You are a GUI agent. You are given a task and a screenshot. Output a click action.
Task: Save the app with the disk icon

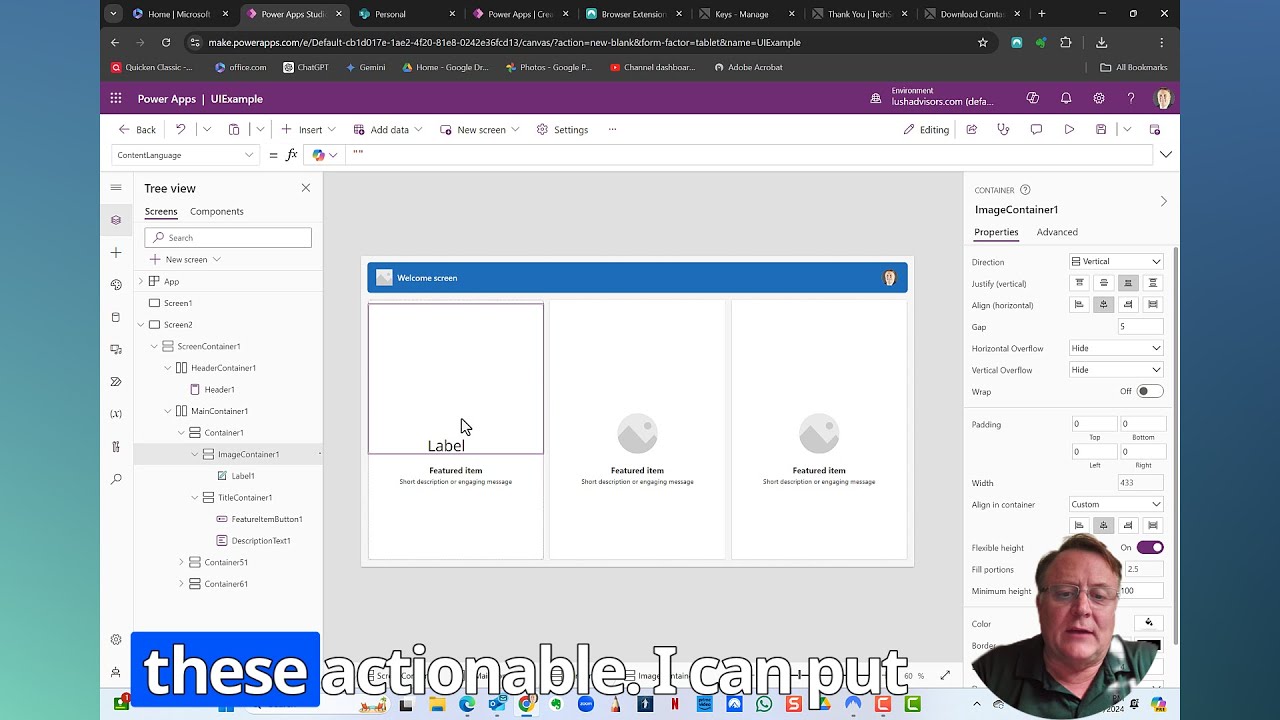pyautogui.click(x=1101, y=129)
